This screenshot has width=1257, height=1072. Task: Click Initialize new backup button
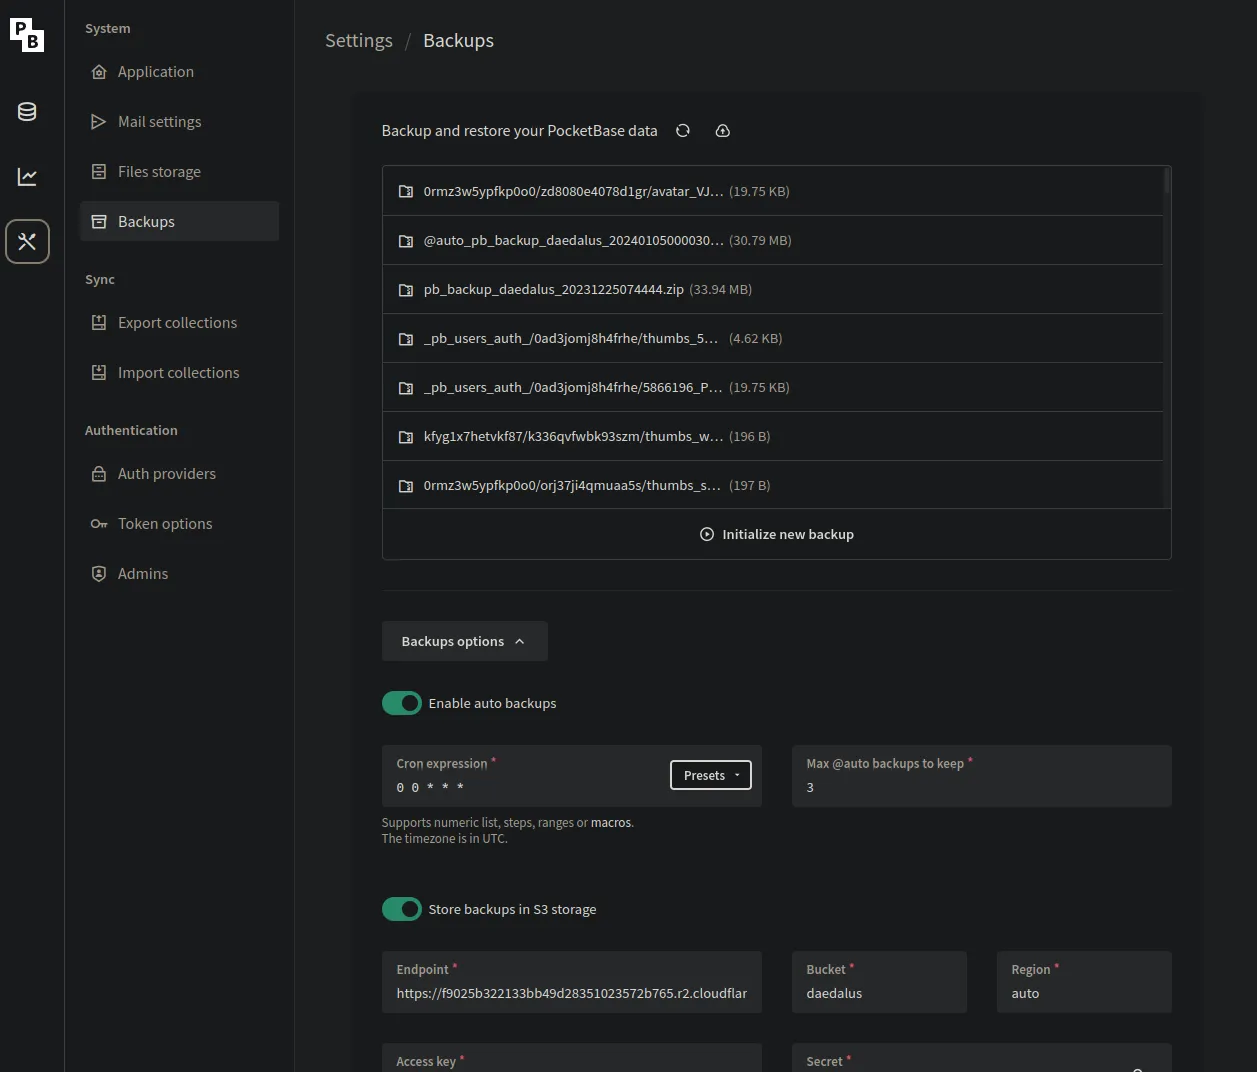tap(777, 535)
